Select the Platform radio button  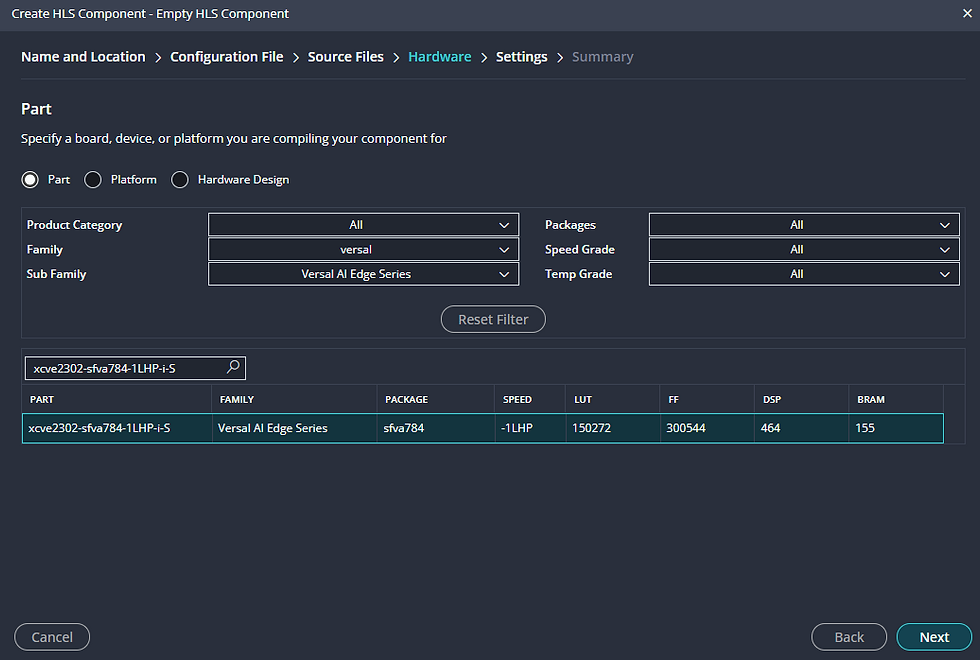(x=92, y=179)
